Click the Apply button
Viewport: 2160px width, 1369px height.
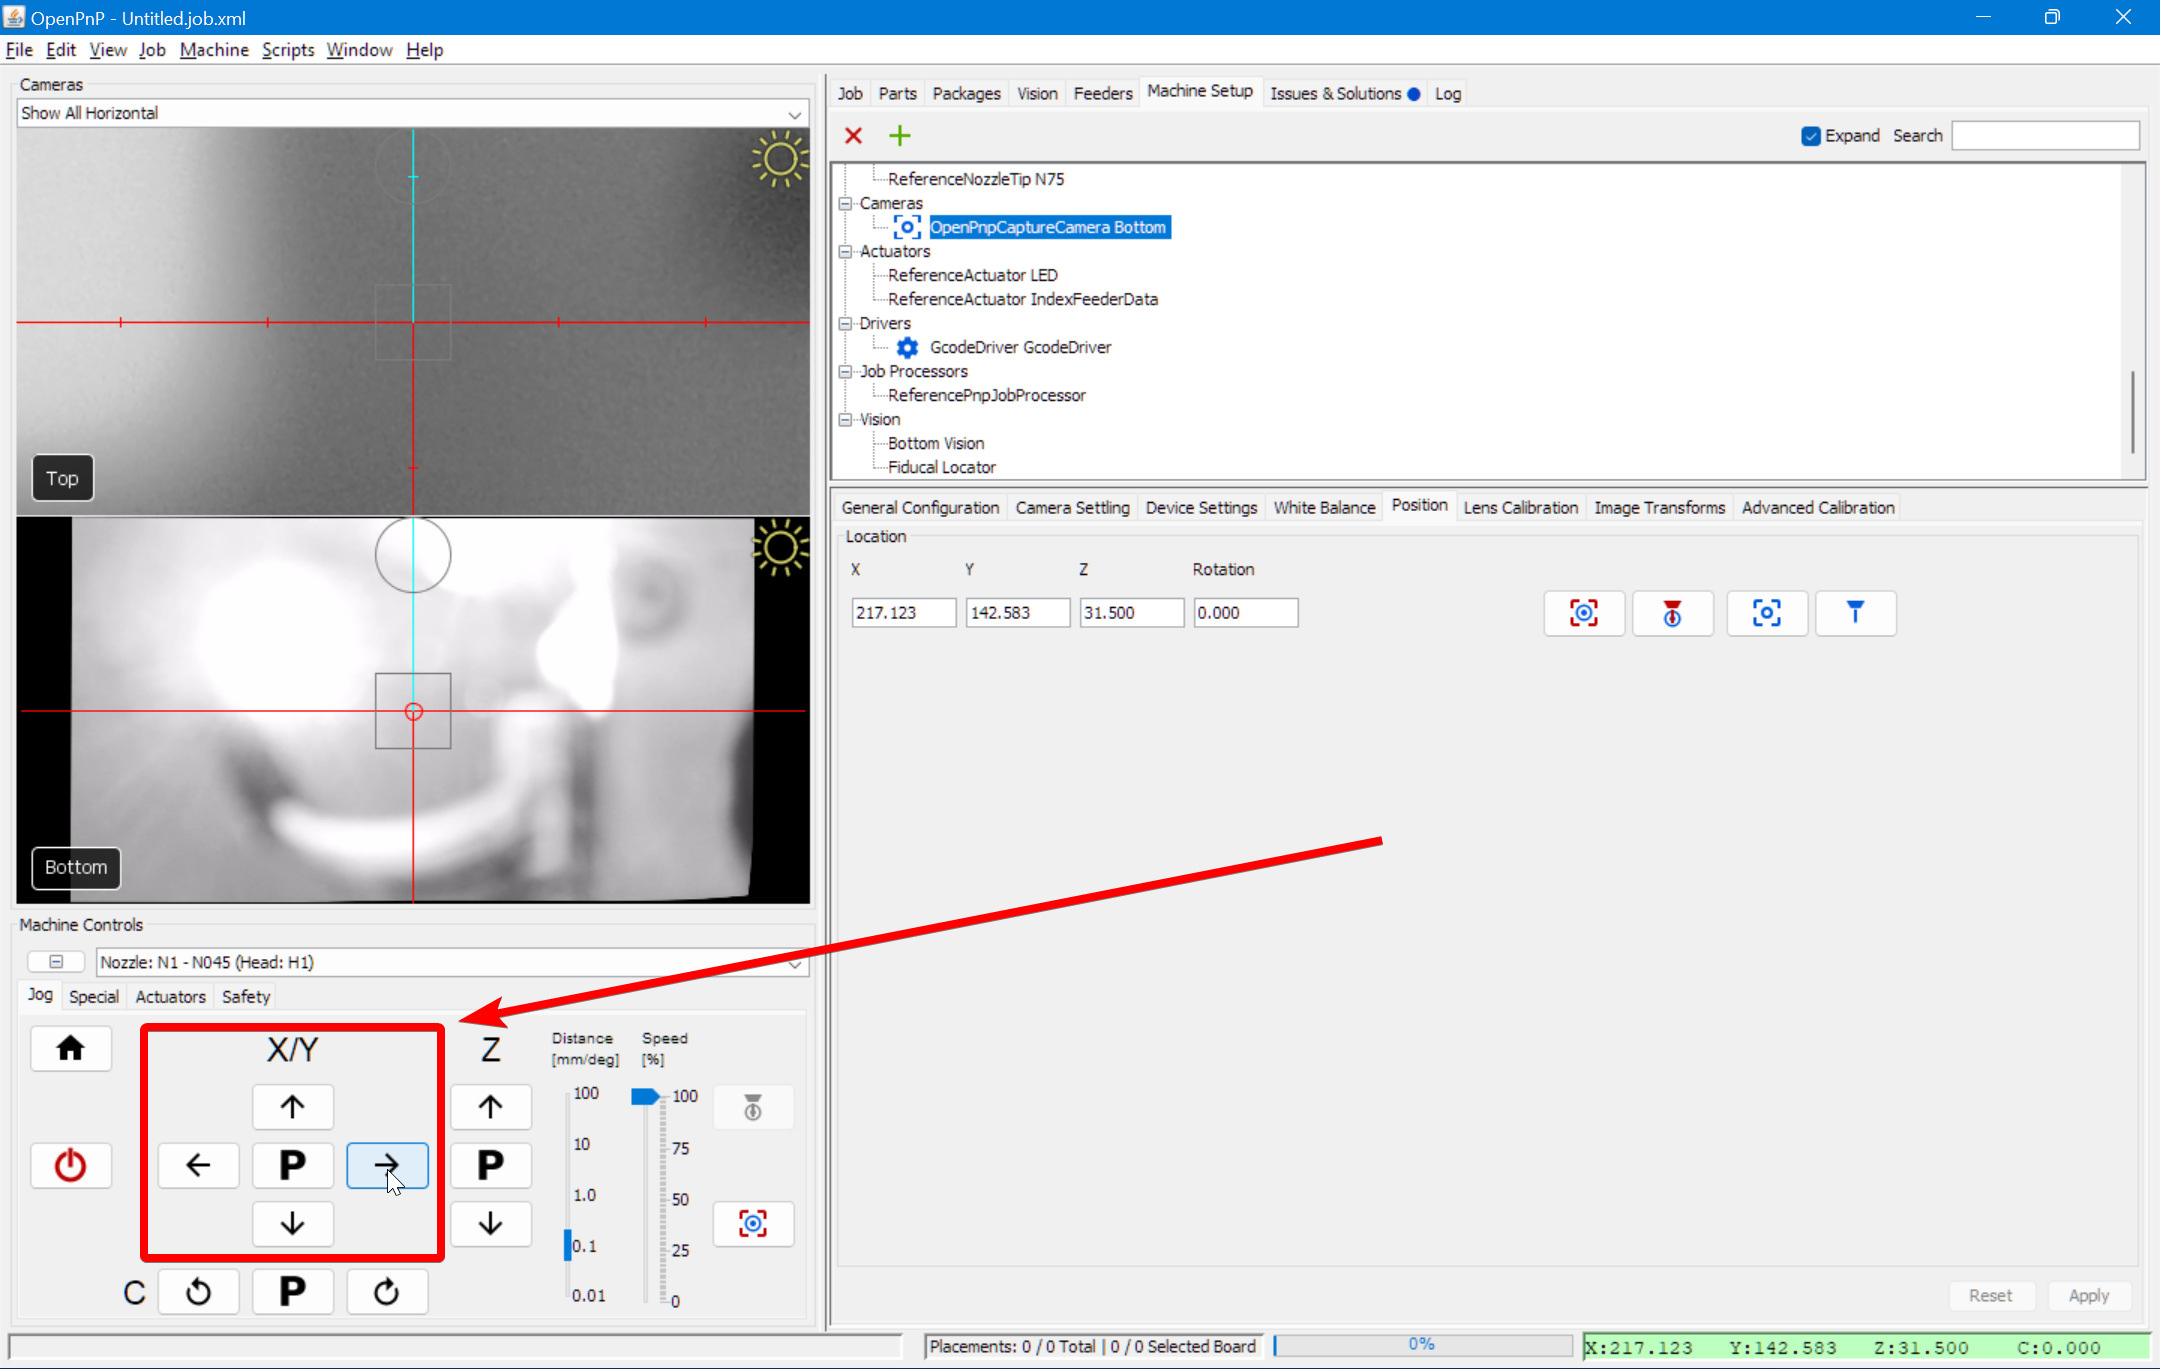pyautogui.click(x=2088, y=1296)
